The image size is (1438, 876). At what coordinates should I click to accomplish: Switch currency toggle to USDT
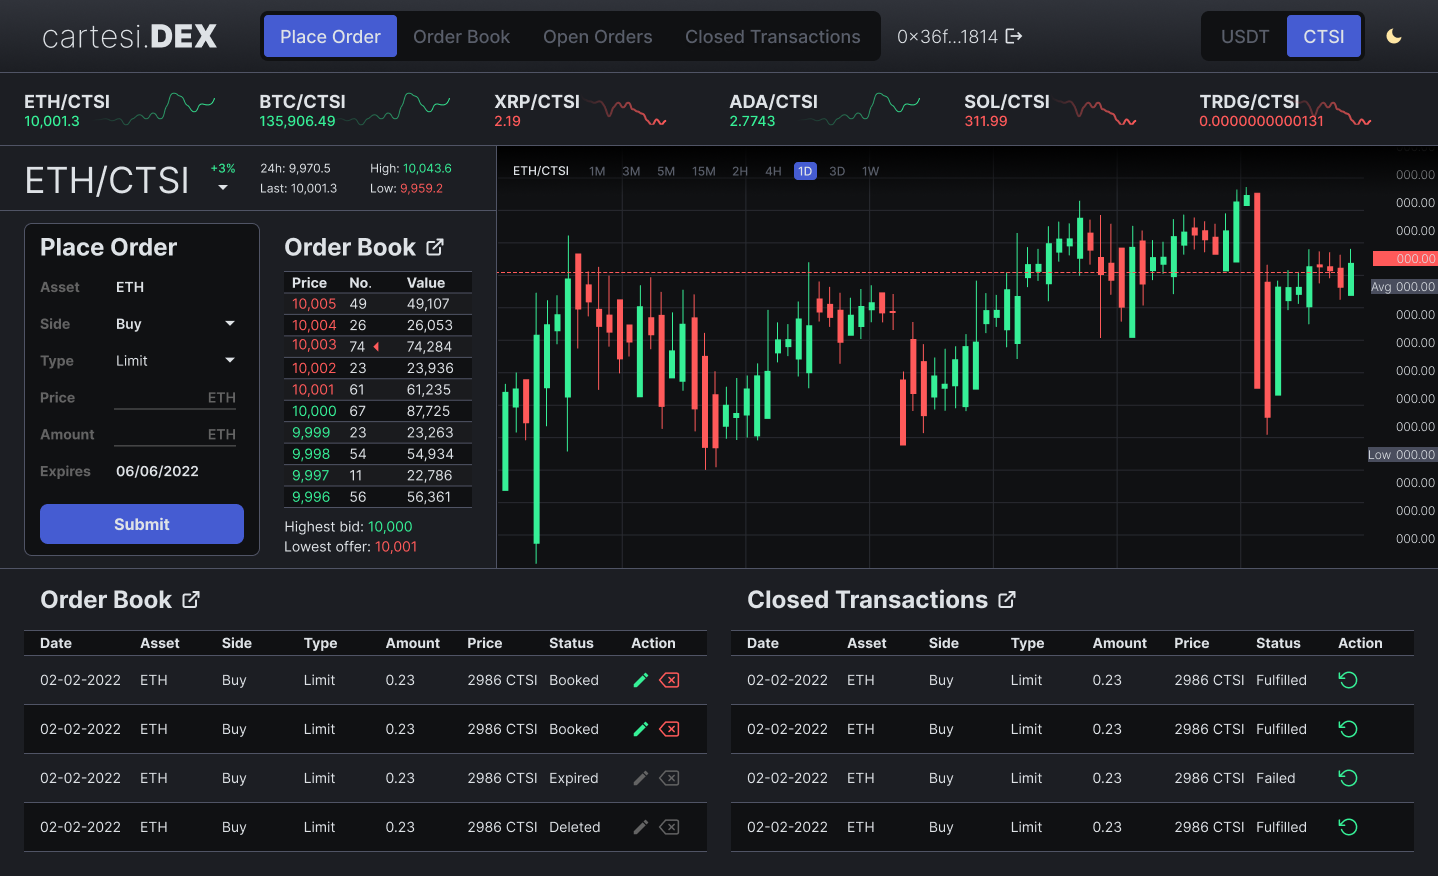[1244, 36]
